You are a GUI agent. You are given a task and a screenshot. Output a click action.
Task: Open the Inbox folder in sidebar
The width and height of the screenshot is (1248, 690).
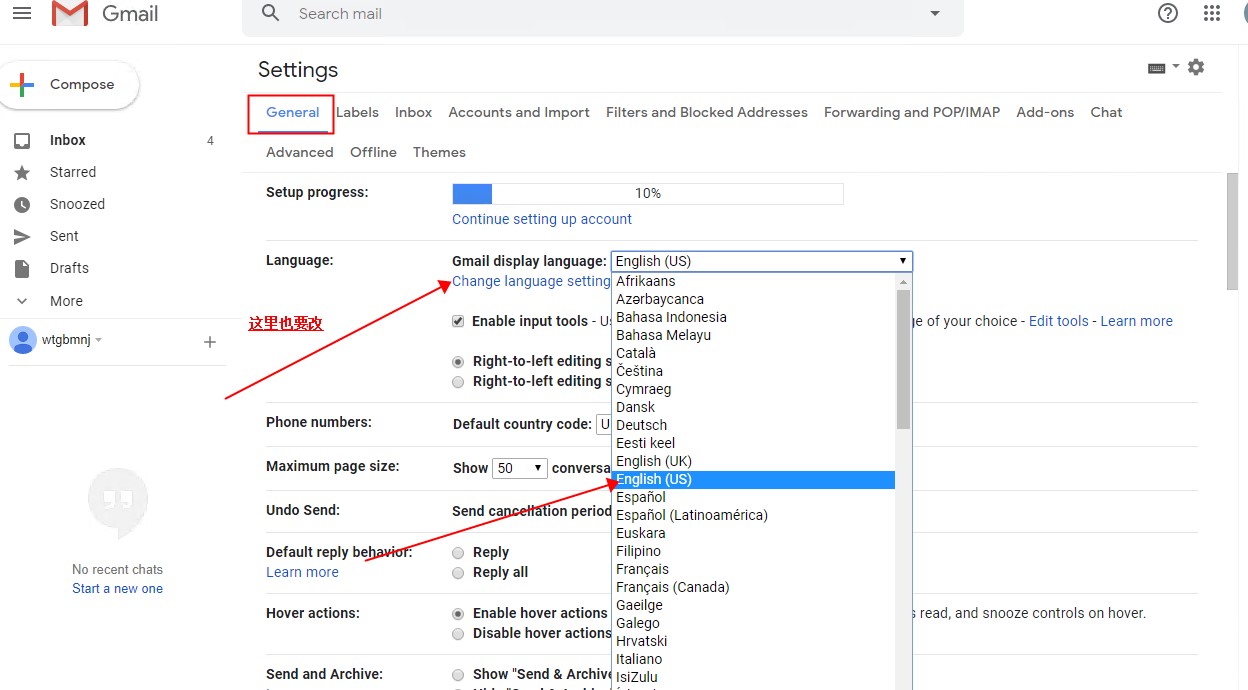[x=68, y=141]
